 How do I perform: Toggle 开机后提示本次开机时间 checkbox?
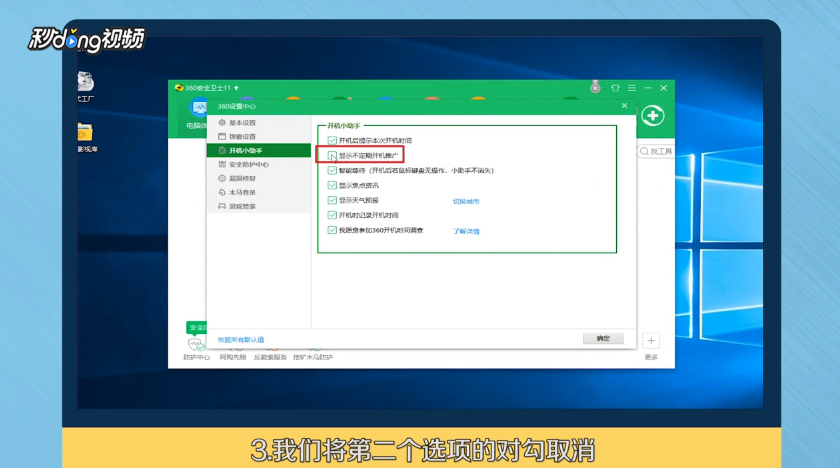pyautogui.click(x=332, y=141)
